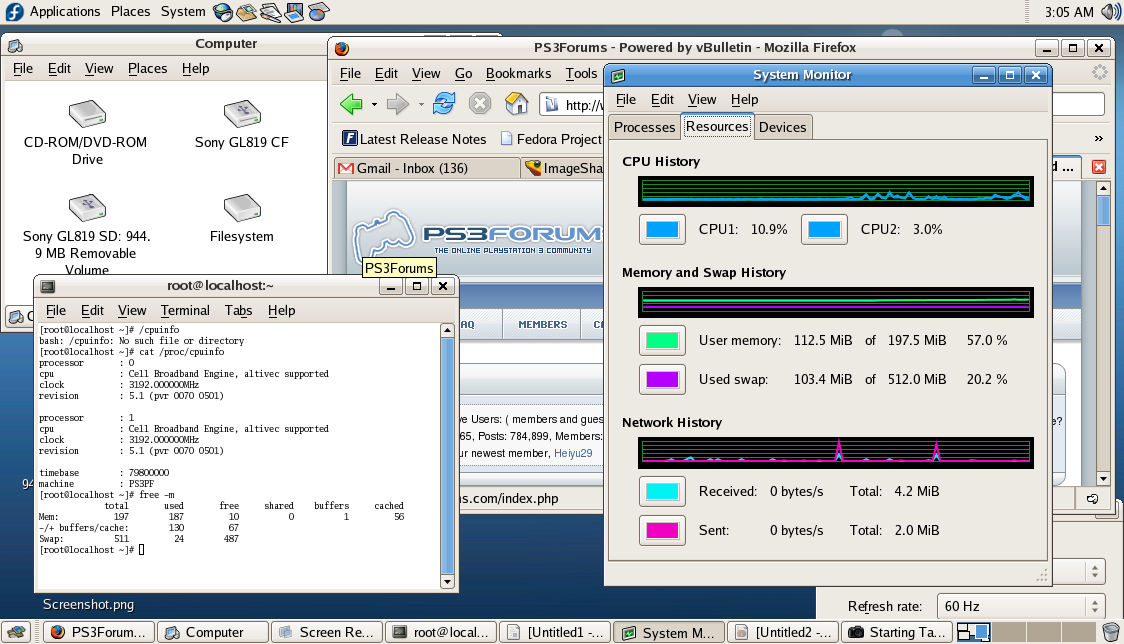
Task: Expand the back button history dropdown arrow
Action: pos(374,105)
